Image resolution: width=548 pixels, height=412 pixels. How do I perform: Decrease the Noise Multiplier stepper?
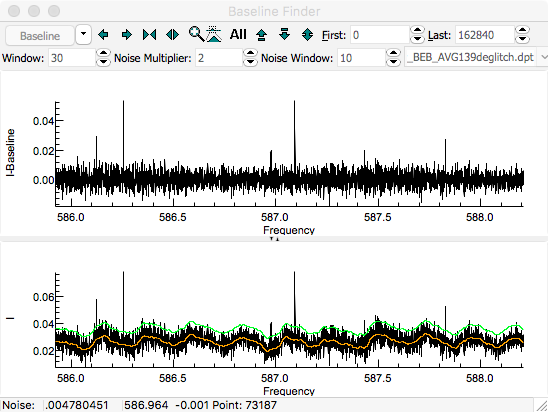click(x=250, y=62)
